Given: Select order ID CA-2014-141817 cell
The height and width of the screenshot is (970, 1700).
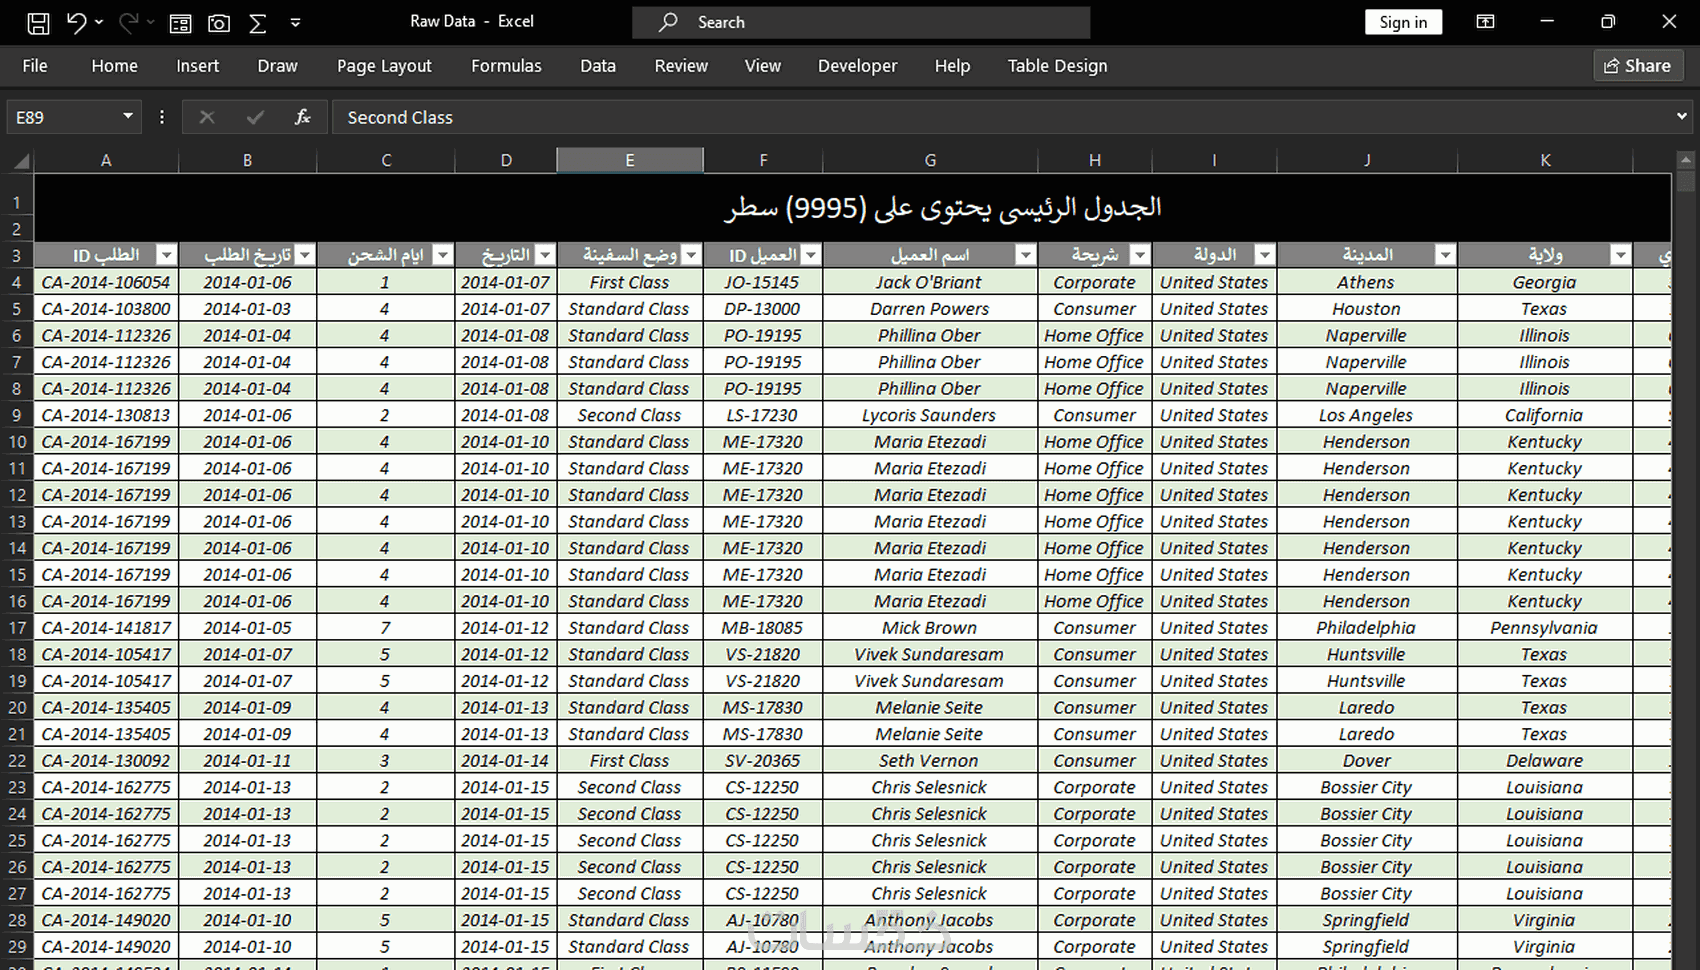Looking at the screenshot, I should 106,628.
